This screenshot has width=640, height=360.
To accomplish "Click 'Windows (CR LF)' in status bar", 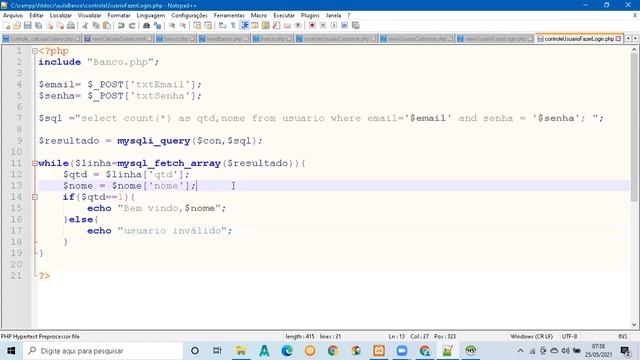I will pyautogui.click(x=531, y=336).
